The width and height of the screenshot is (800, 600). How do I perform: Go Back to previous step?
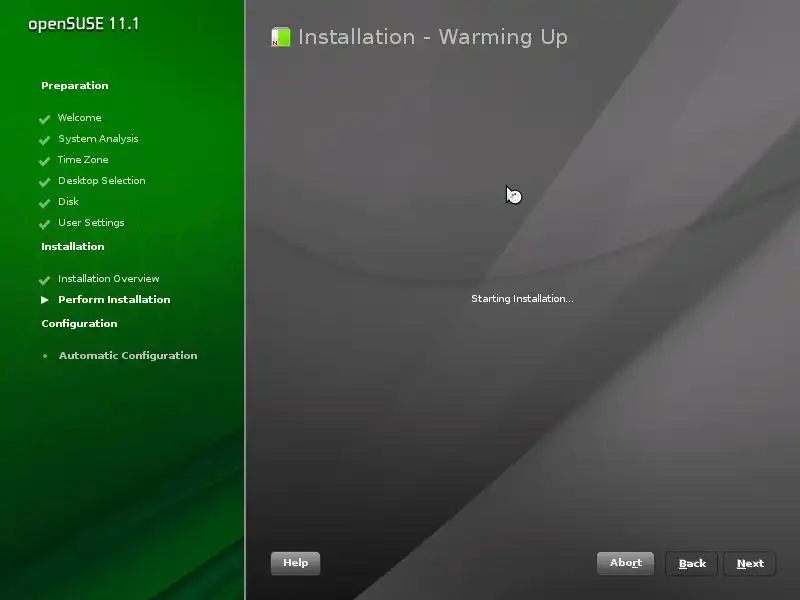pos(692,564)
